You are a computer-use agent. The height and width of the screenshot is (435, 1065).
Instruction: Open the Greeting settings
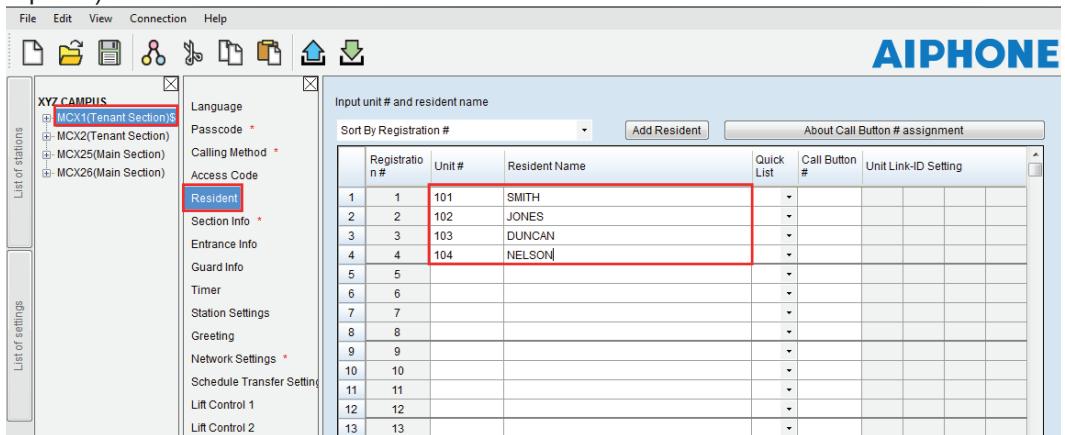213,336
